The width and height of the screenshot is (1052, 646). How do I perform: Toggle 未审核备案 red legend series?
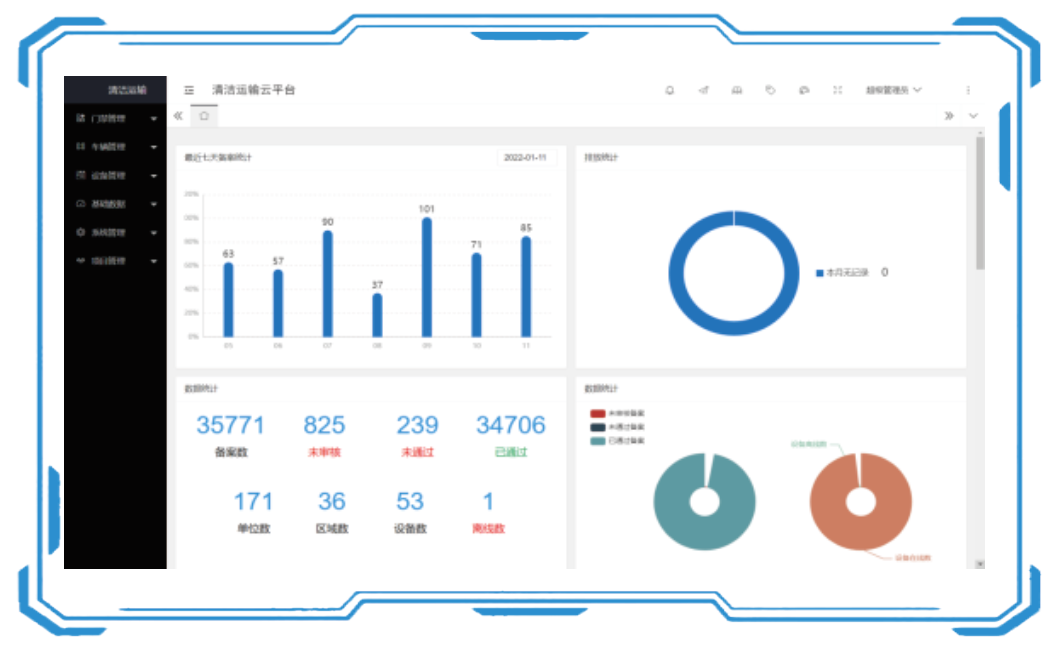(598, 413)
